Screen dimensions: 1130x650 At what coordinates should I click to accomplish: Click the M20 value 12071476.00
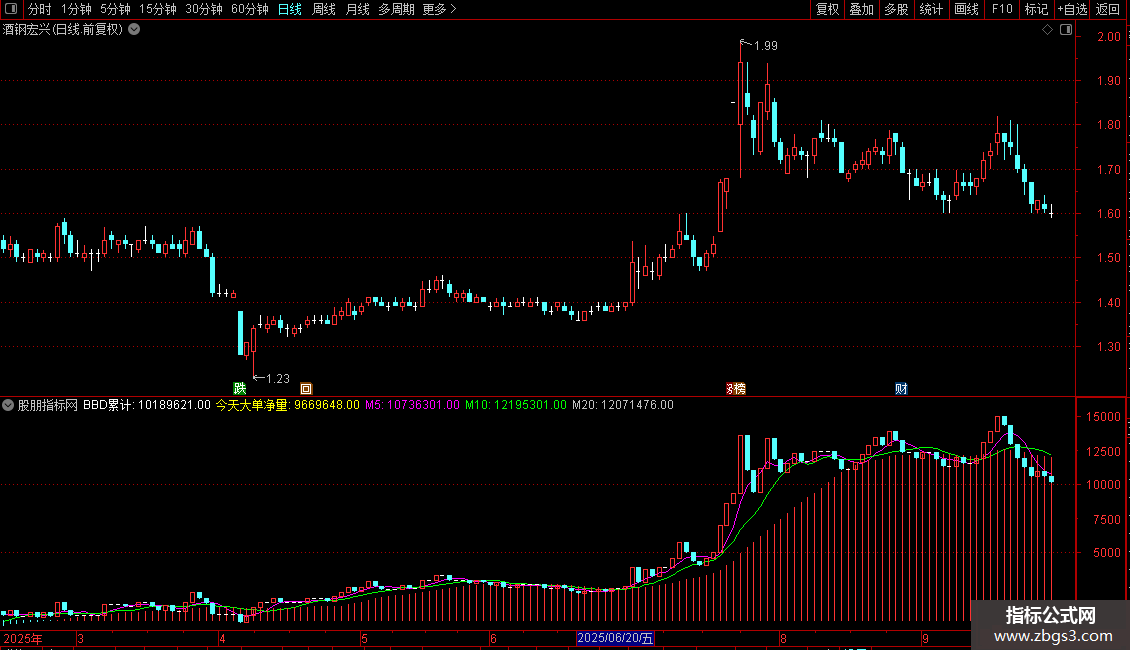tap(637, 405)
